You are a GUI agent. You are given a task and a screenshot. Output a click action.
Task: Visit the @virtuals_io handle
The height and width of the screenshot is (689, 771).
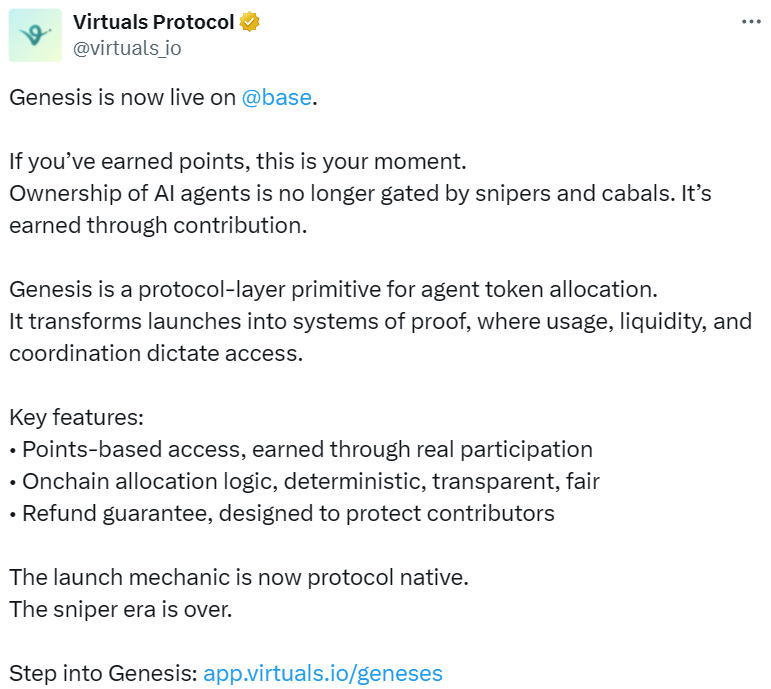[x=126, y=47]
